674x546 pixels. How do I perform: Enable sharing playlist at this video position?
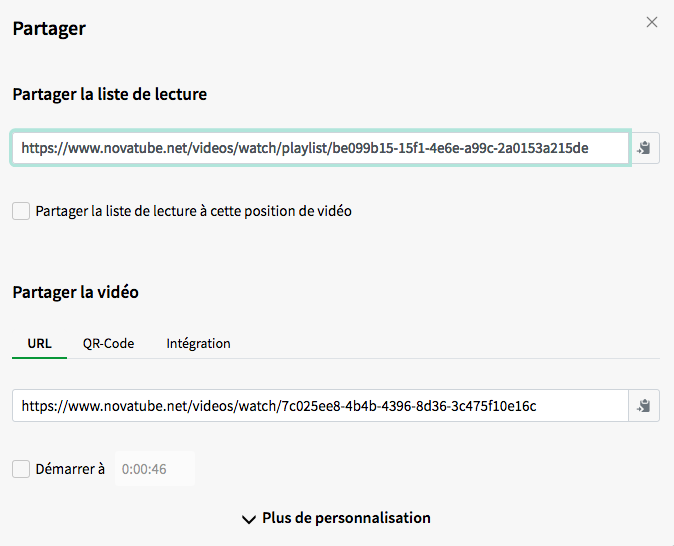(21, 211)
